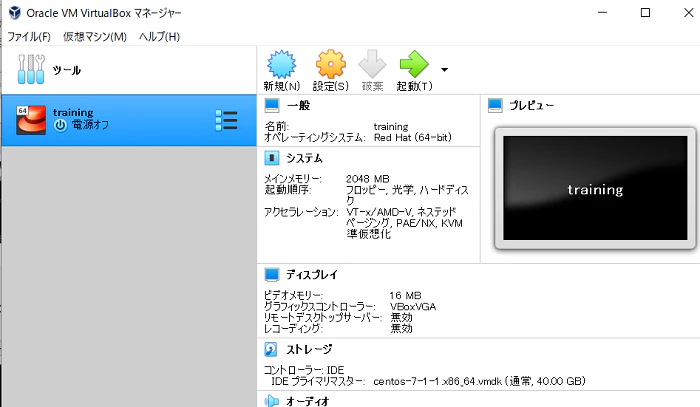Open the Help (ヘルプ) menu

click(159, 37)
